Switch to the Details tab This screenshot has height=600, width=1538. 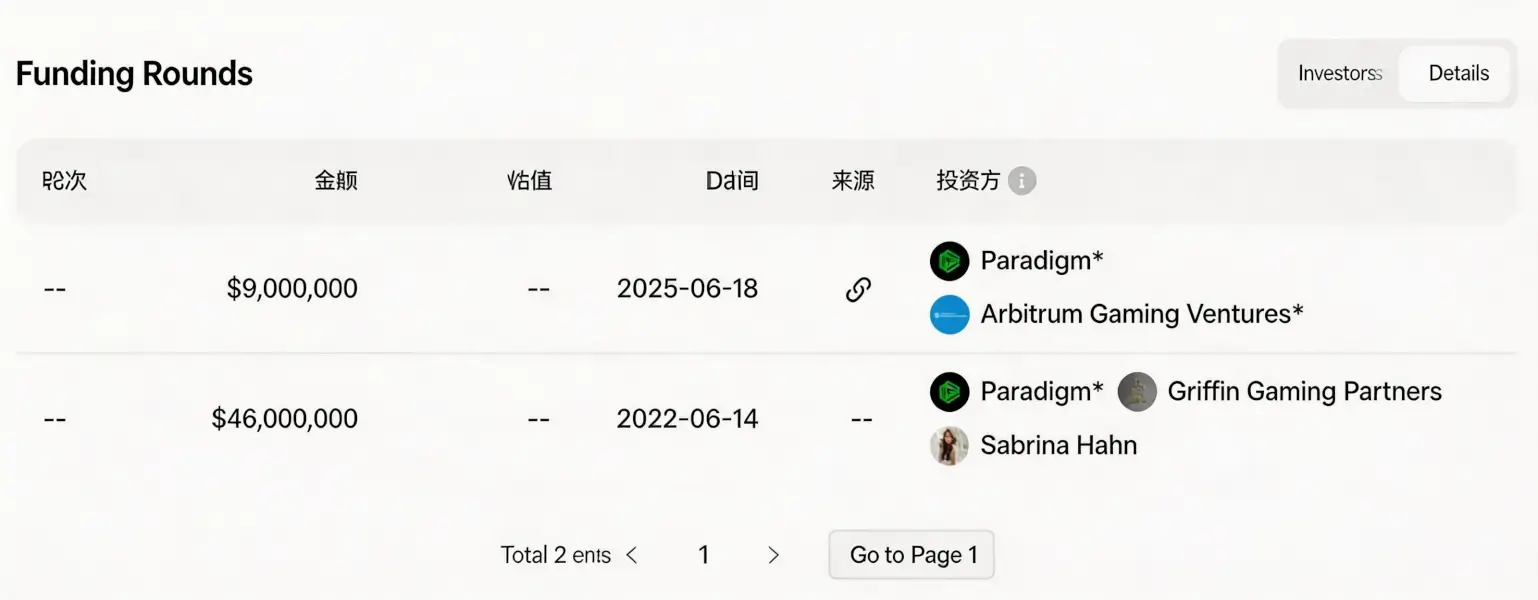(1458, 73)
